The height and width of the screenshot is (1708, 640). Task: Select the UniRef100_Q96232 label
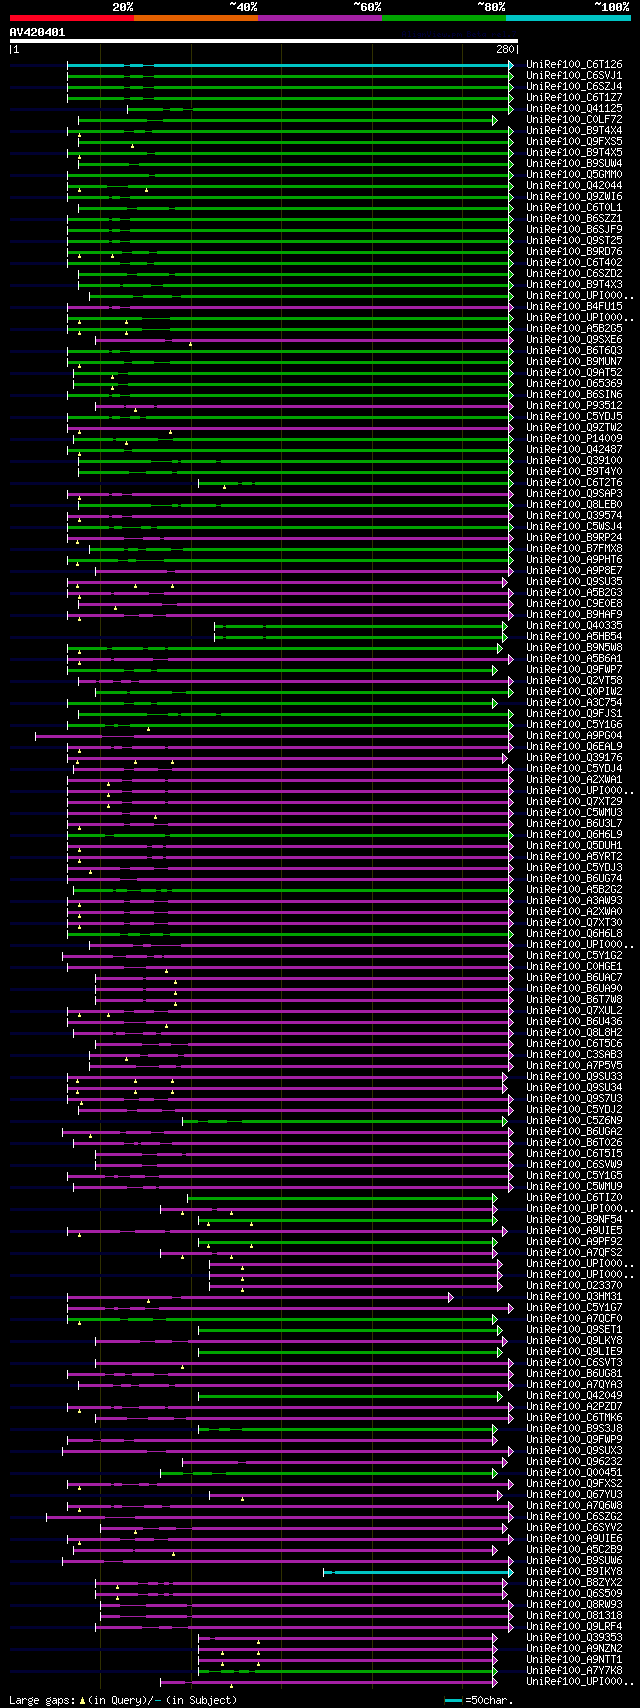click(574, 1462)
